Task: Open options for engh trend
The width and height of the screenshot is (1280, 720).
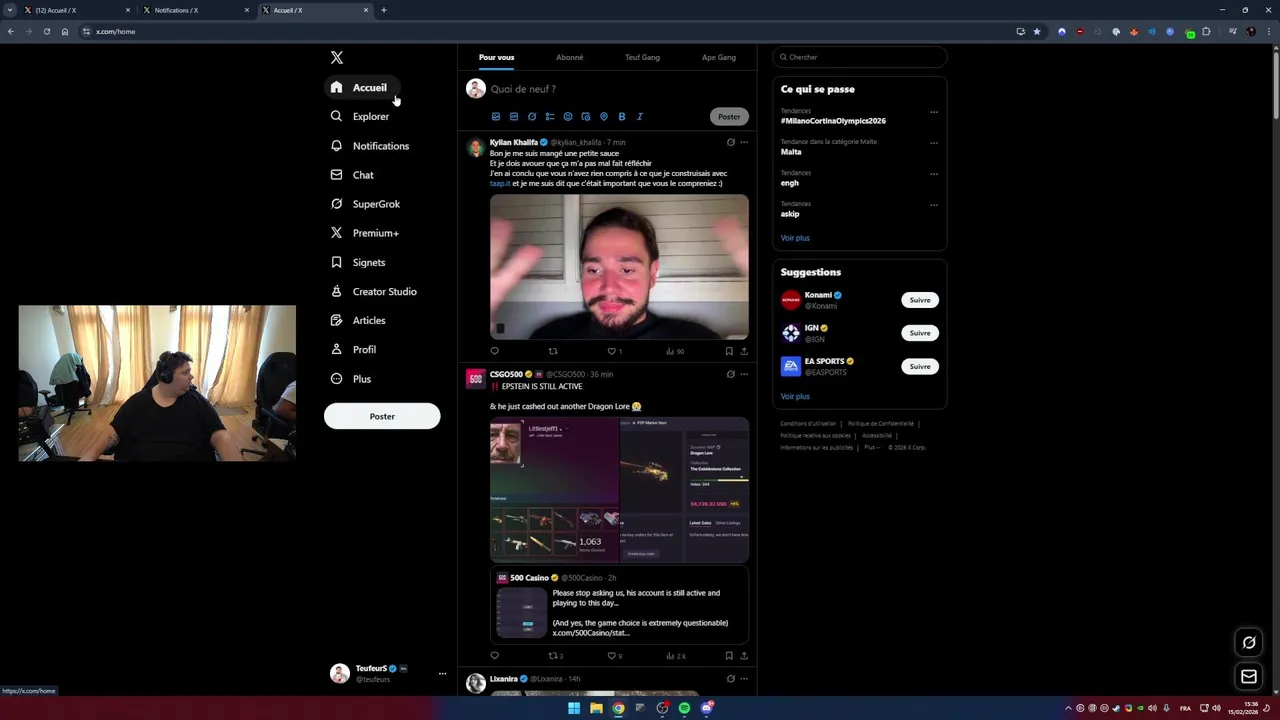Action: (934, 174)
